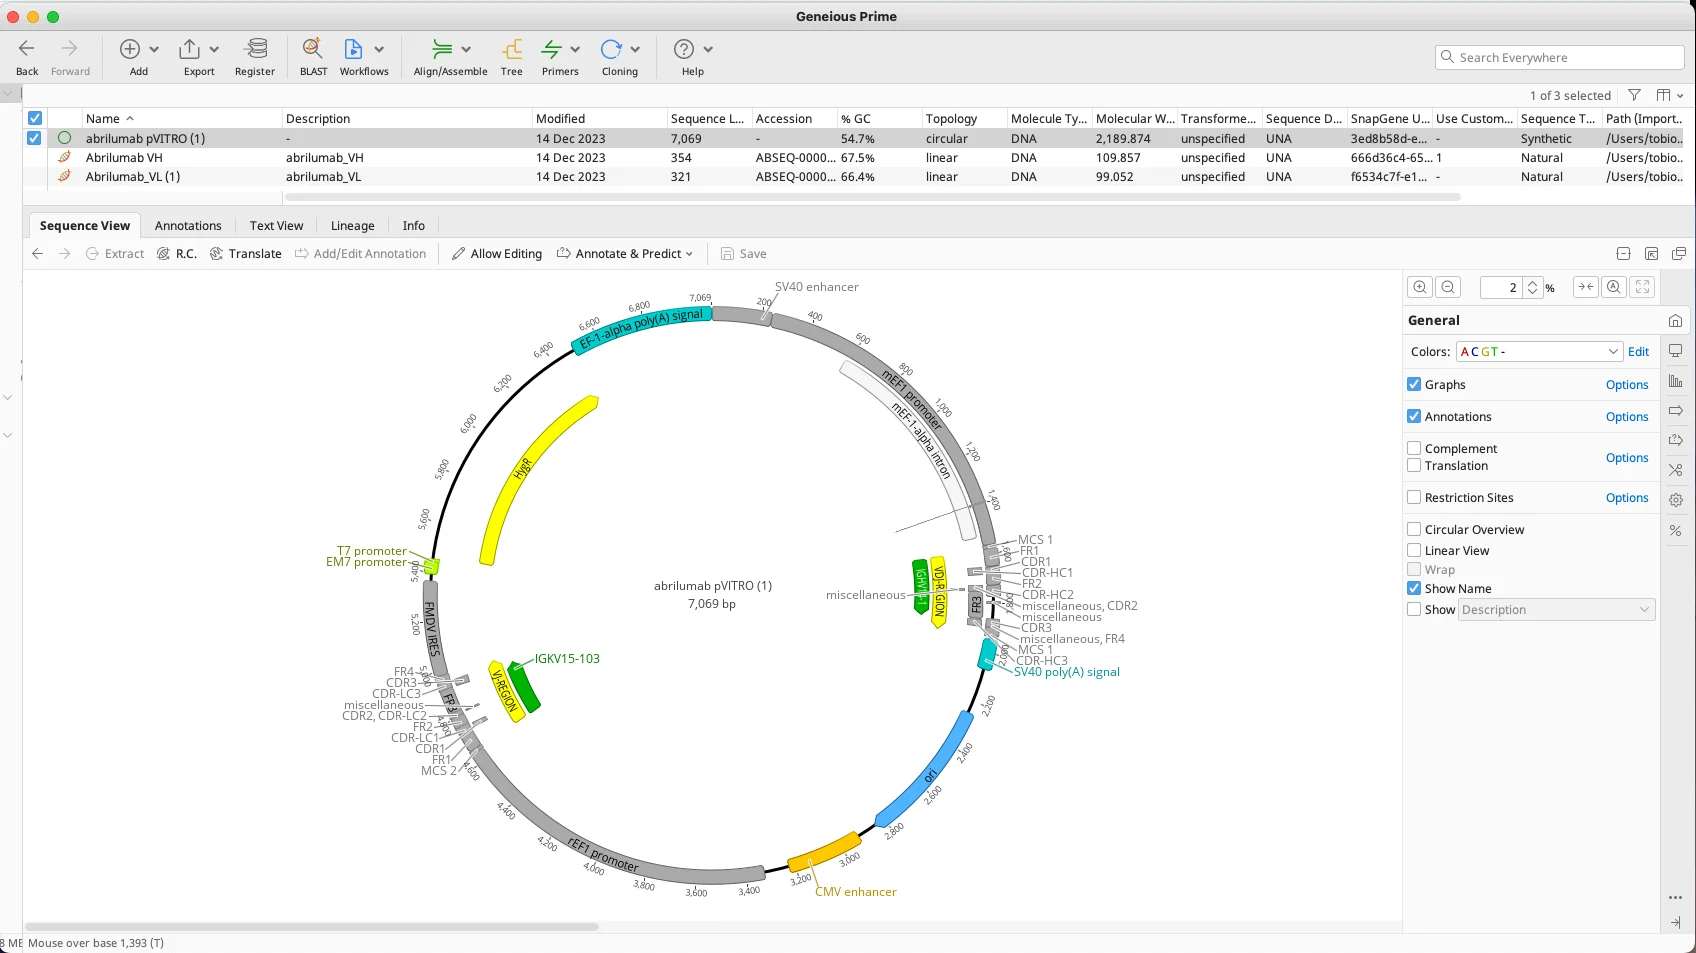This screenshot has height=953, width=1696.
Task: Switch to the Annotations tab
Action: click(x=188, y=225)
